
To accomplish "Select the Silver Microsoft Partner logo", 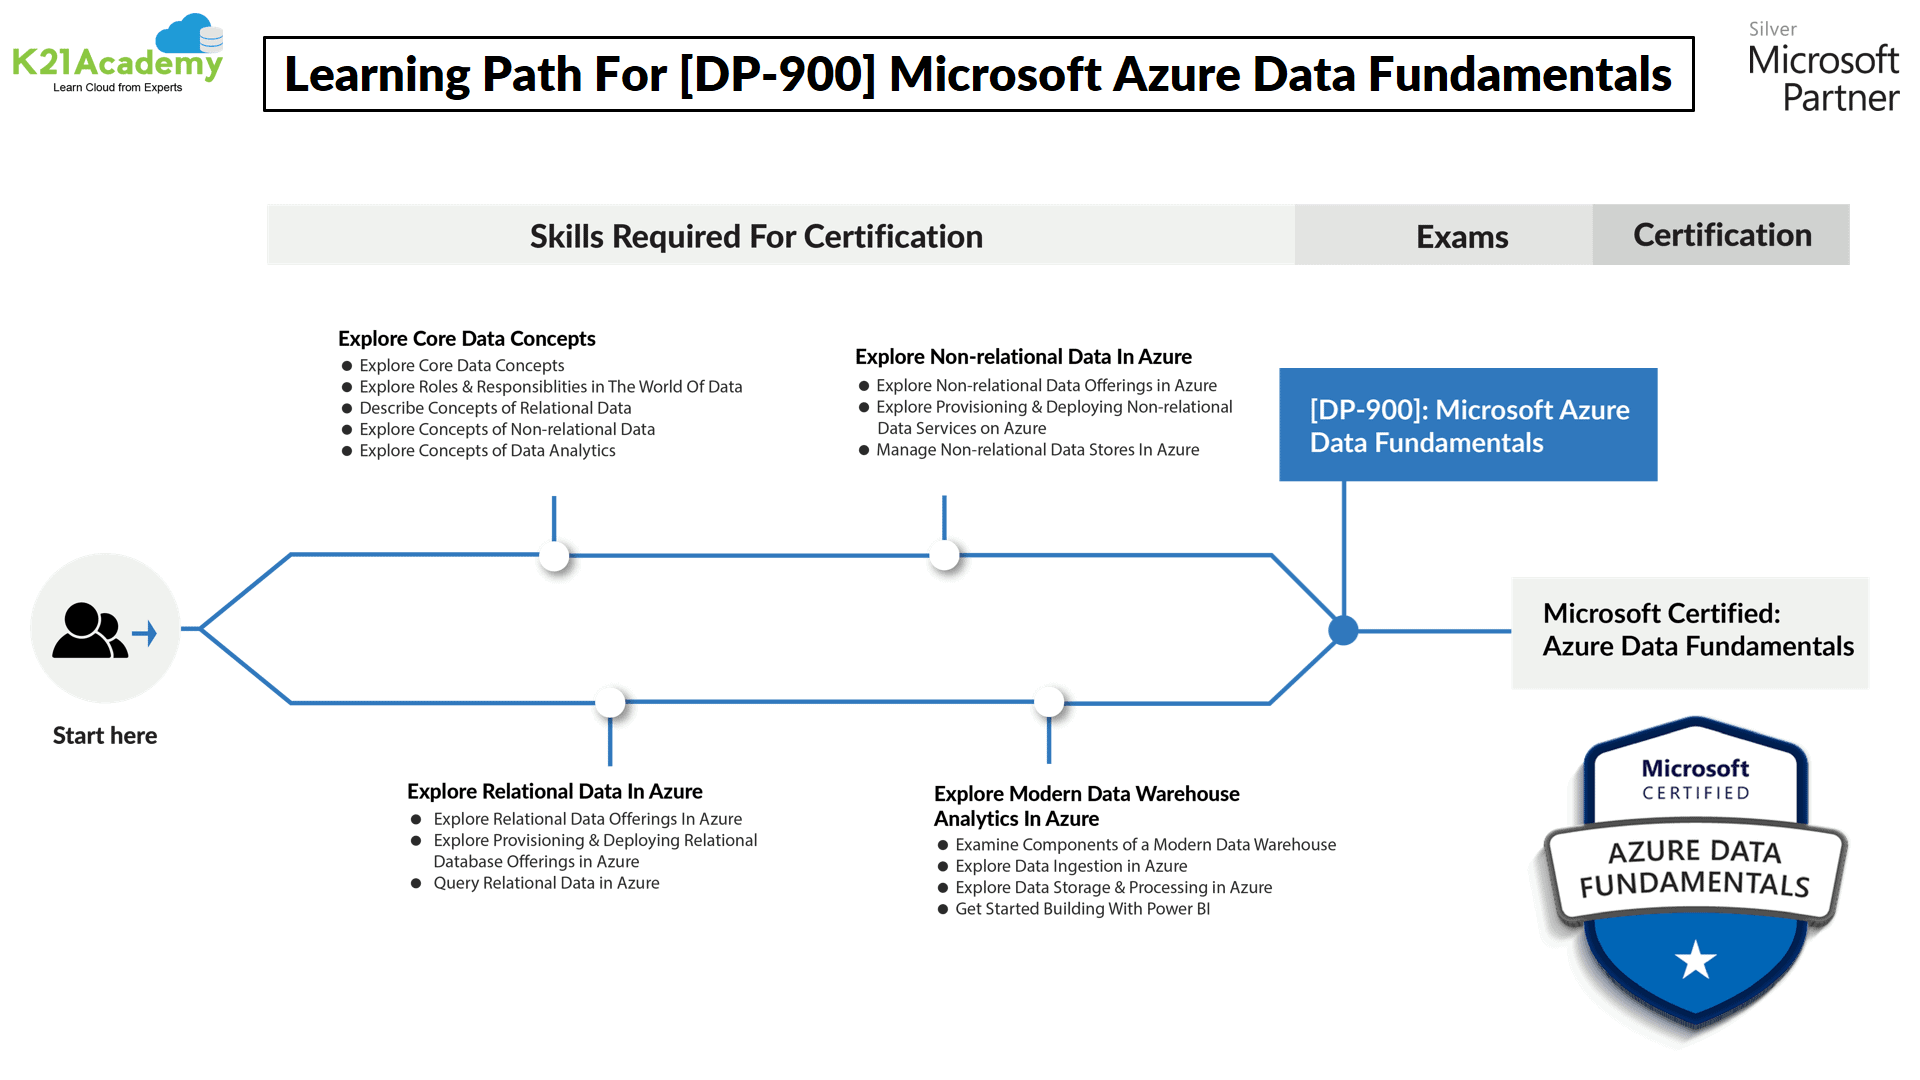I will coord(1822,65).
